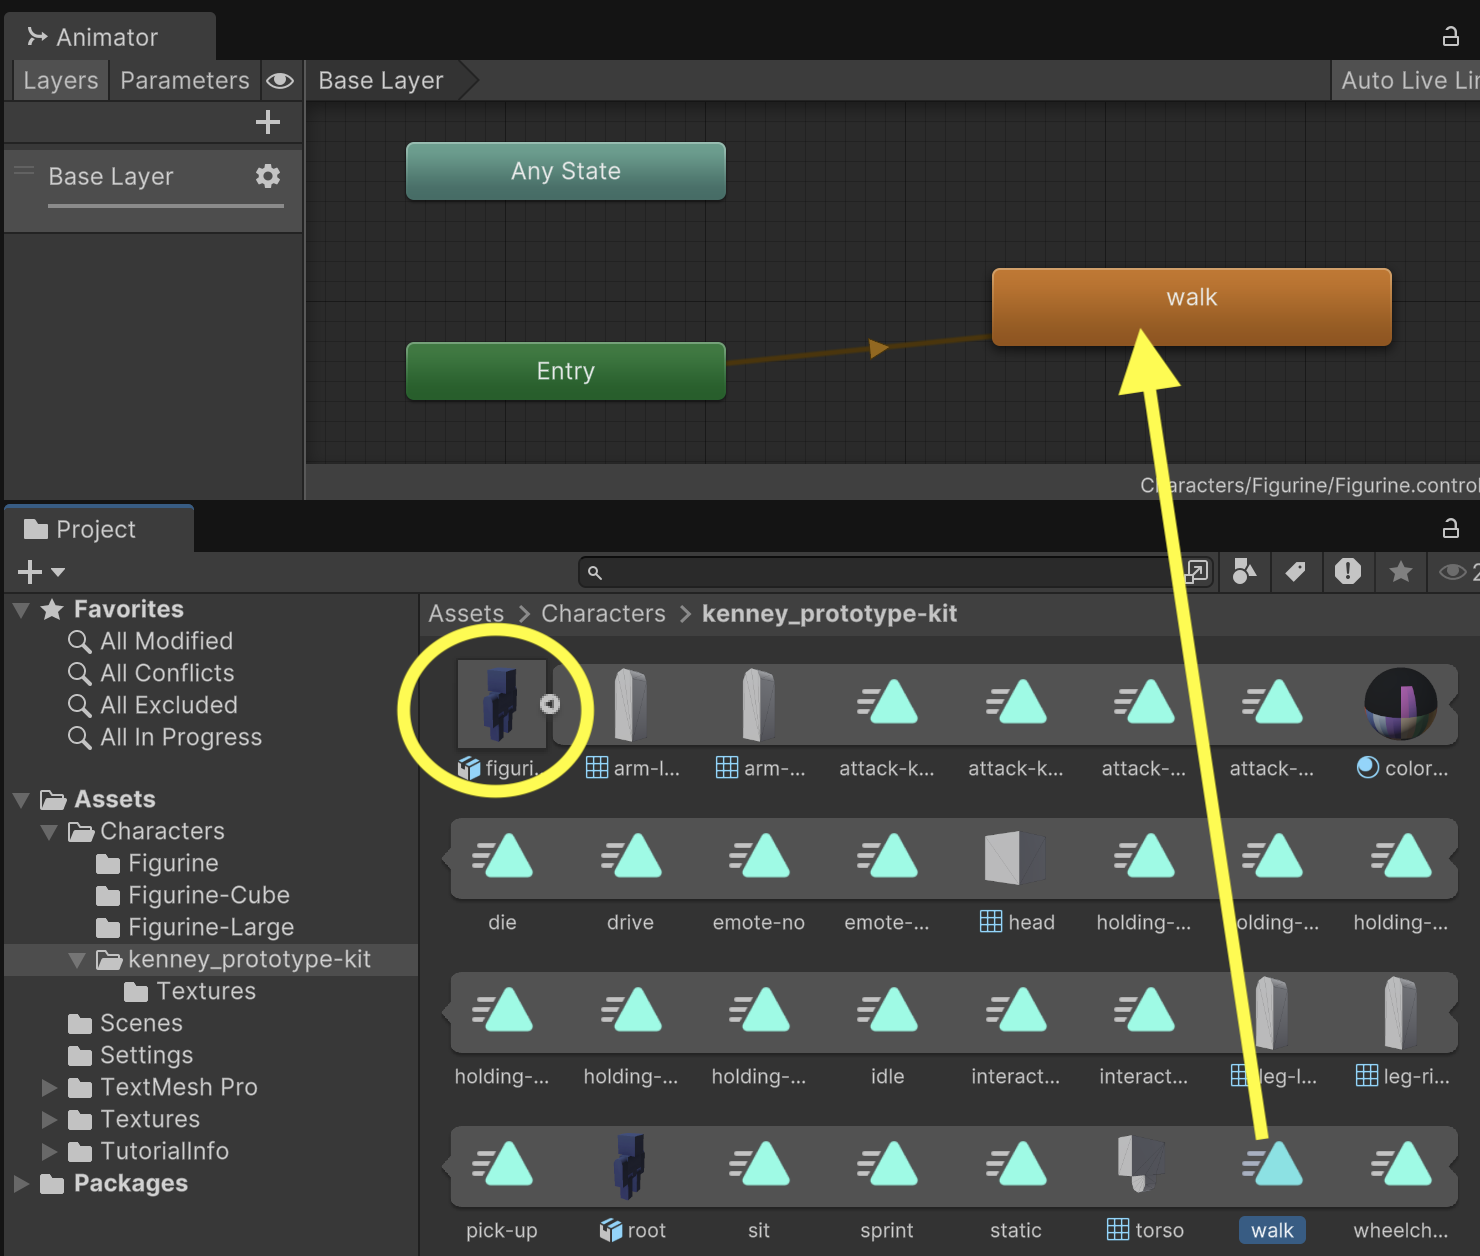Save search to favorites with star icon
Viewport: 1480px width, 1256px height.
coord(1400,571)
